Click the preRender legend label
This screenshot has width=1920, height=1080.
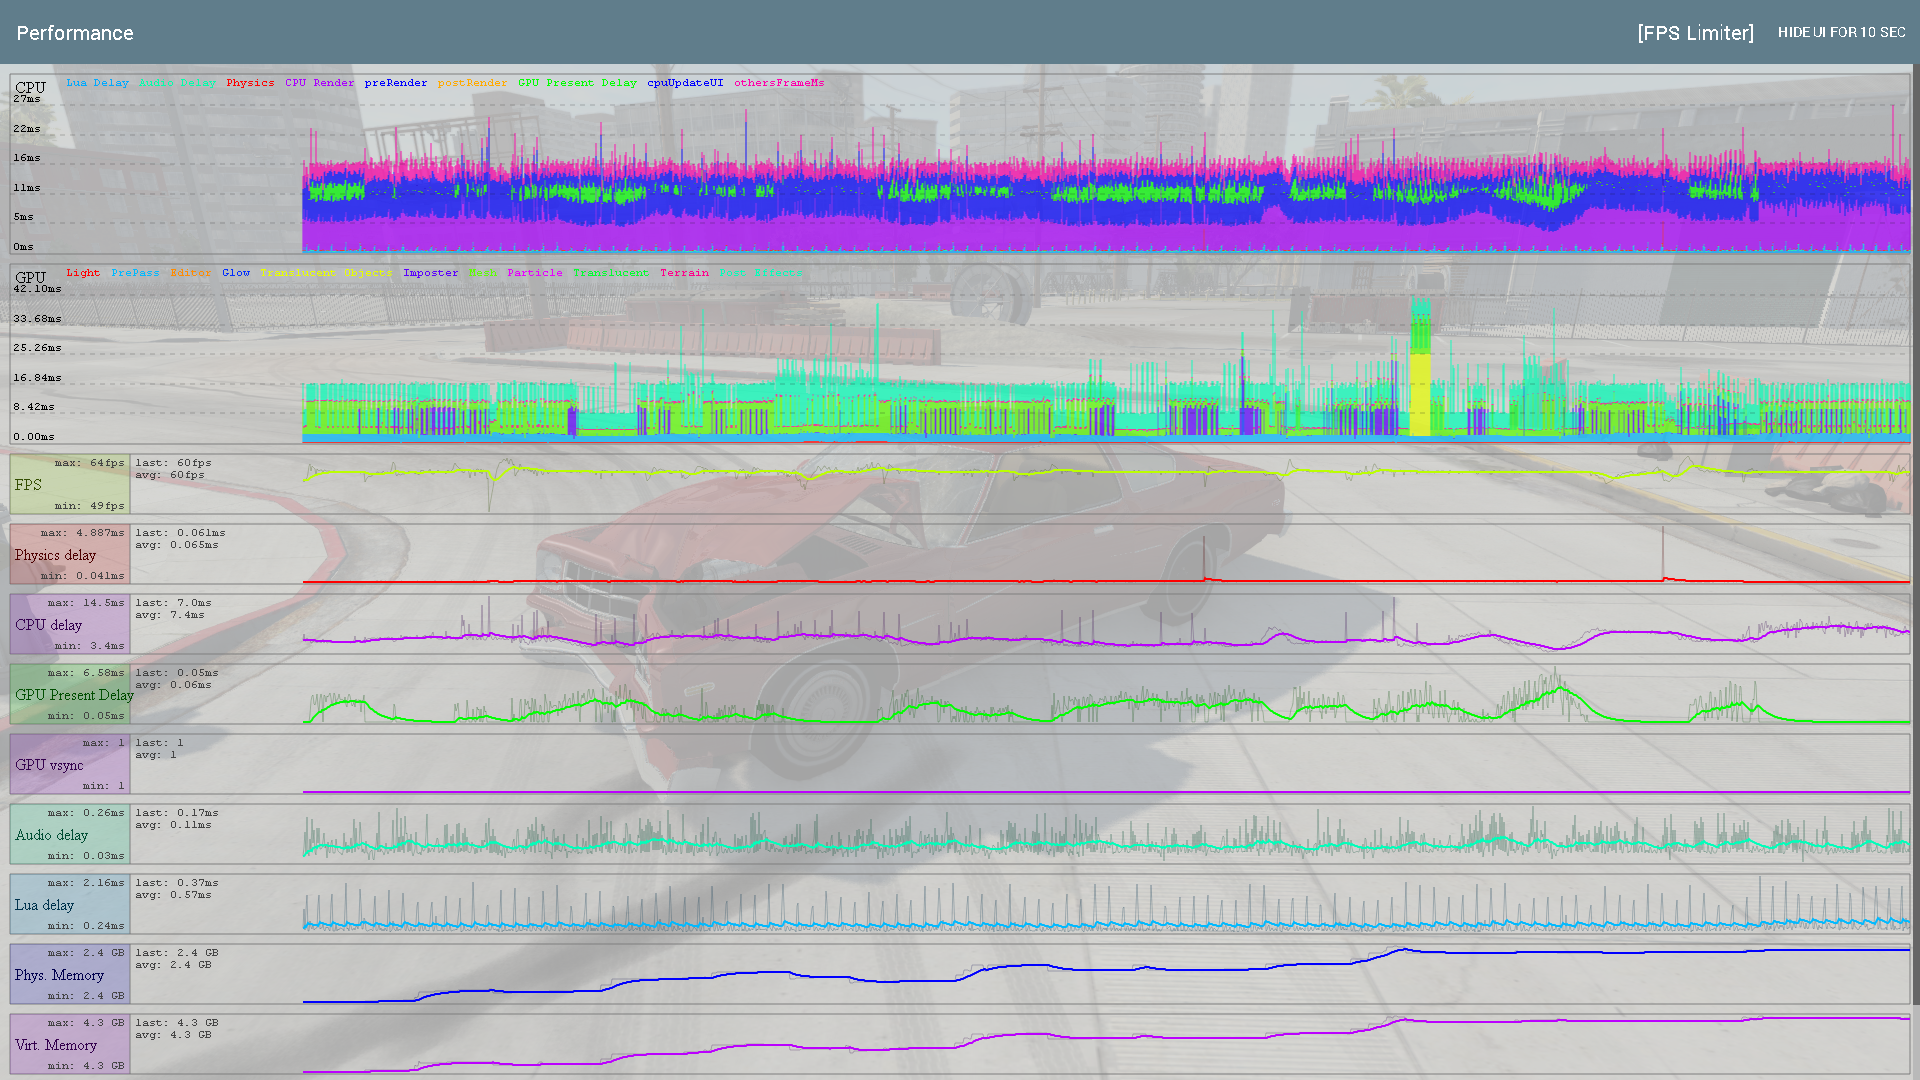click(x=395, y=83)
